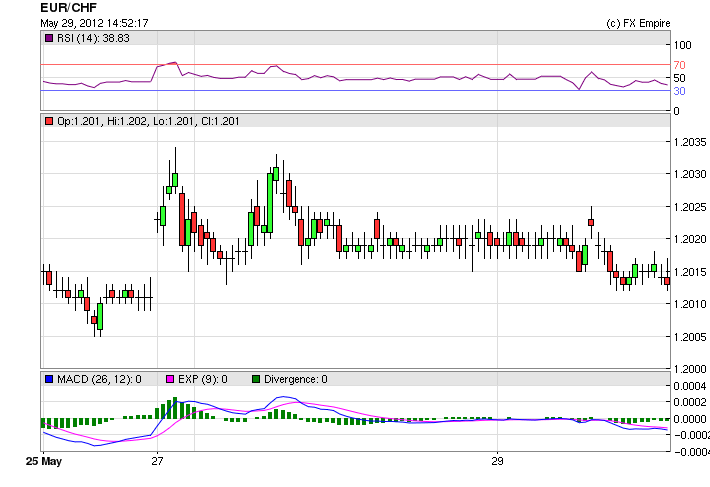Click the price axis label 1.2020

(x=690, y=239)
